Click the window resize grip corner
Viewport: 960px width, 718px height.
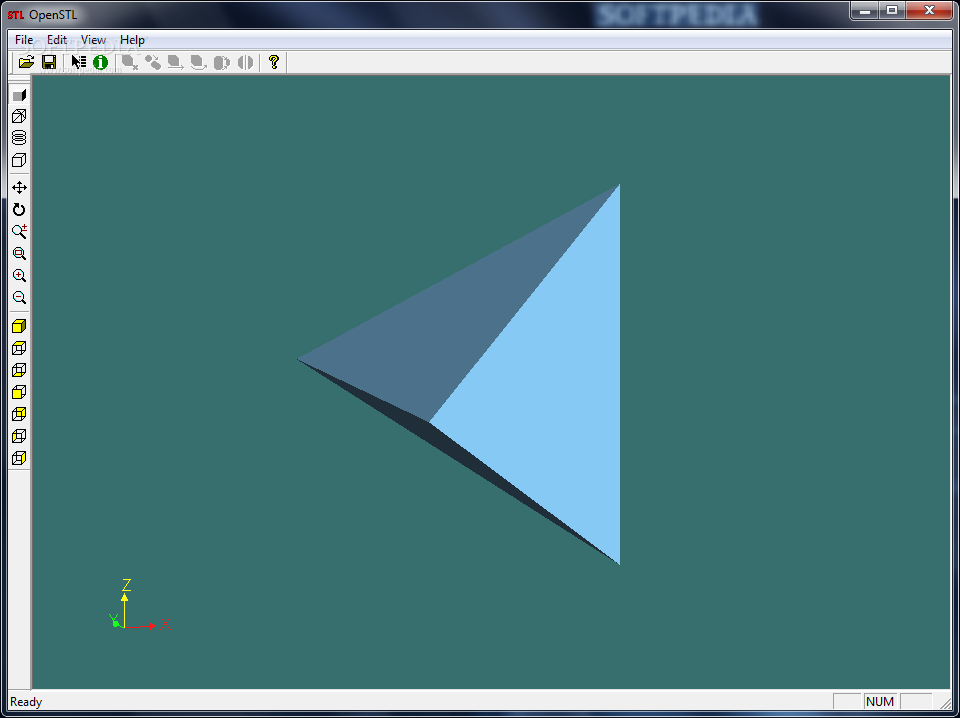945,702
